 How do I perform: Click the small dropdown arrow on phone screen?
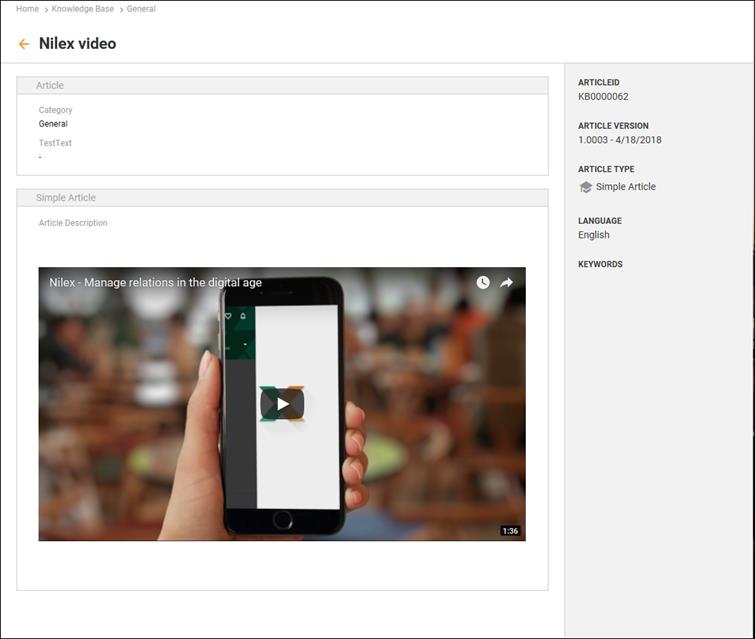(244, 344)
